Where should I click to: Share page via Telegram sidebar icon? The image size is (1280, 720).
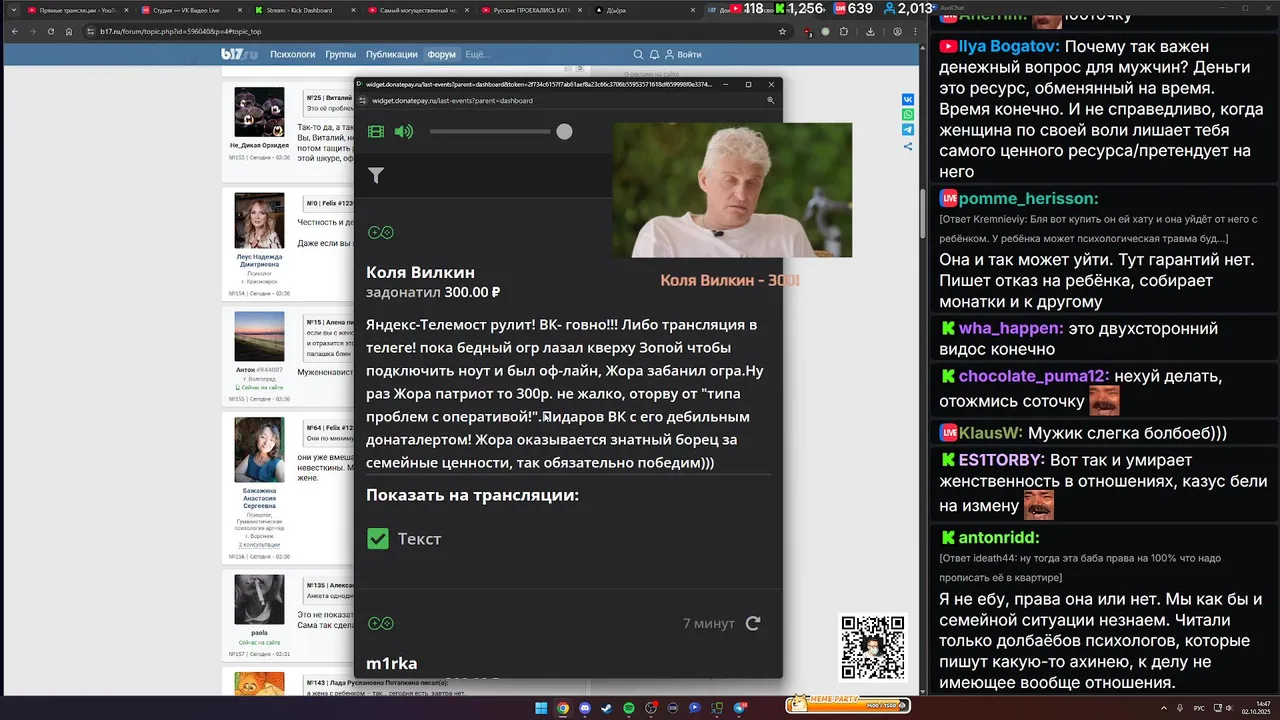908,130
